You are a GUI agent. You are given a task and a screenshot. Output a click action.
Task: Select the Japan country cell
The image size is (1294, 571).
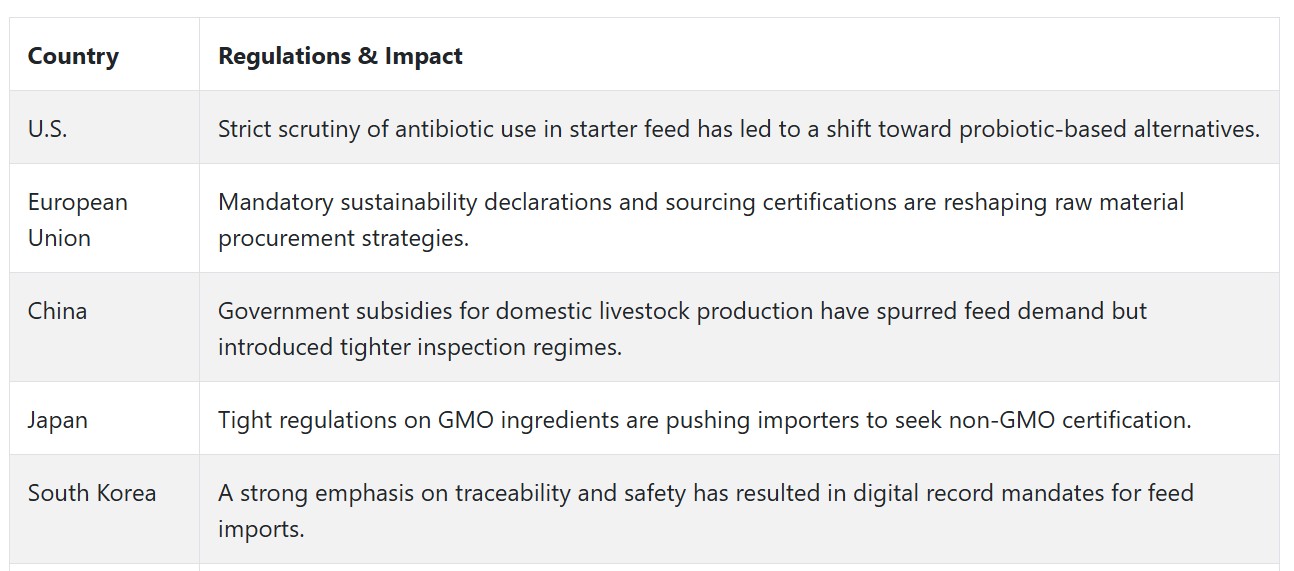coord(104,419)
